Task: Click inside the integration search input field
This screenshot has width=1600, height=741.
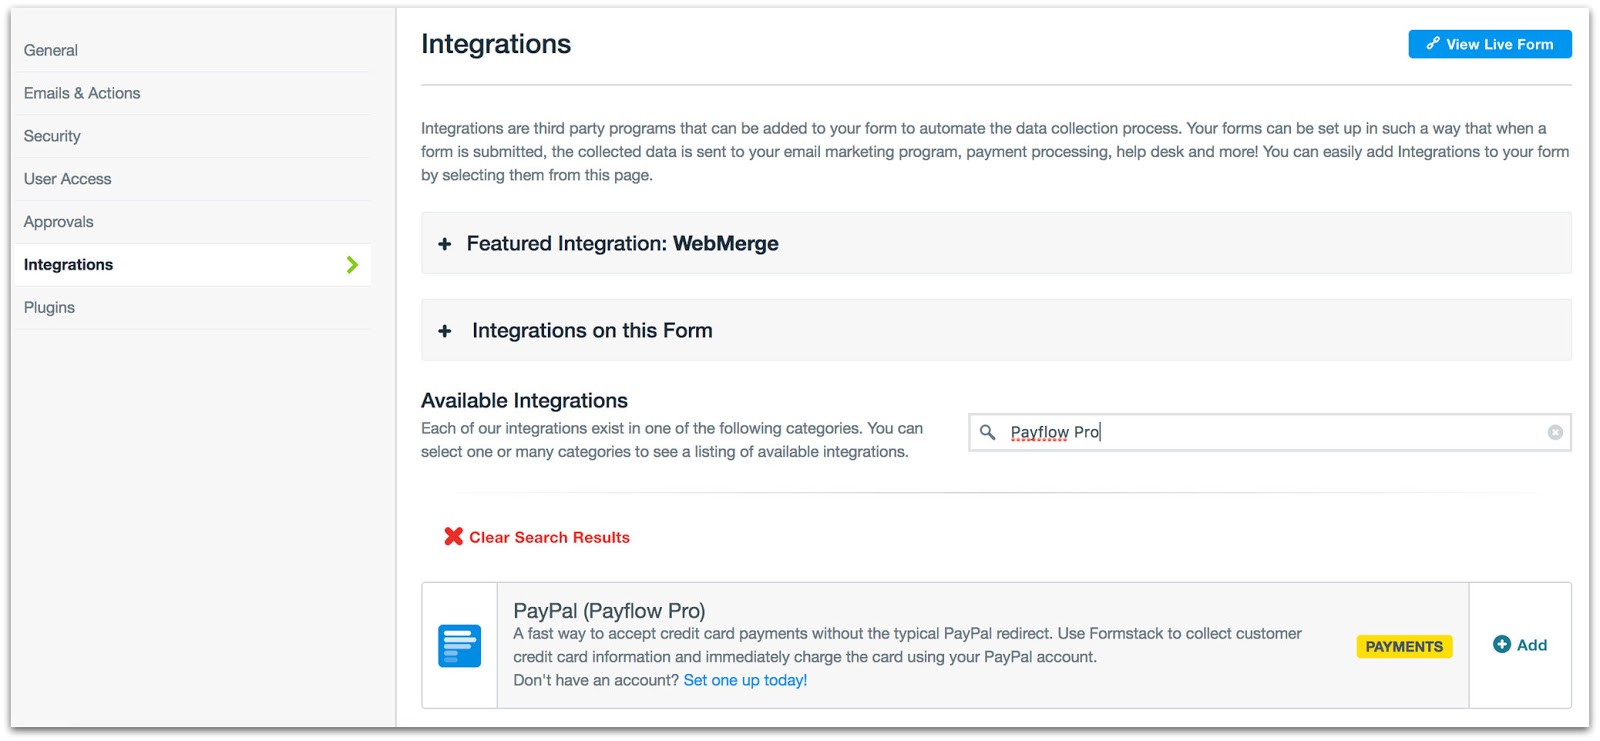Action: point(1200,432)
